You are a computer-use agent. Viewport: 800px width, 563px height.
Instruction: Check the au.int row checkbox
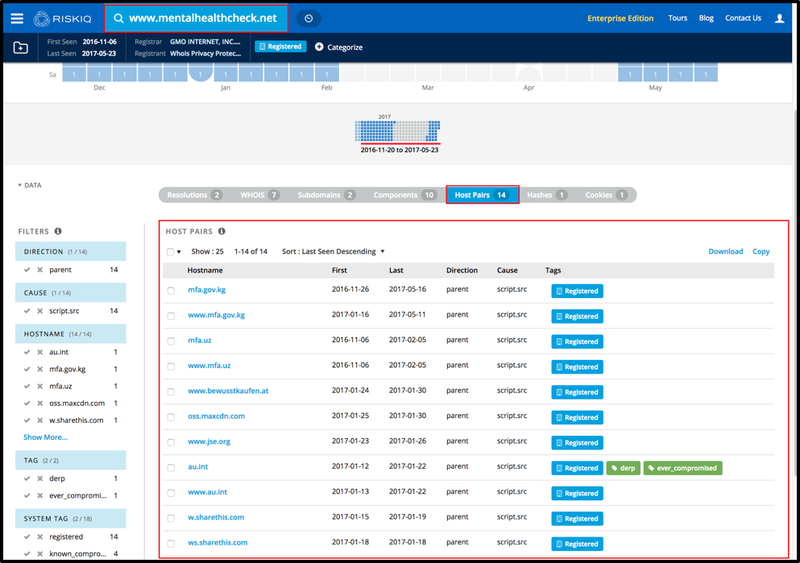171,468
